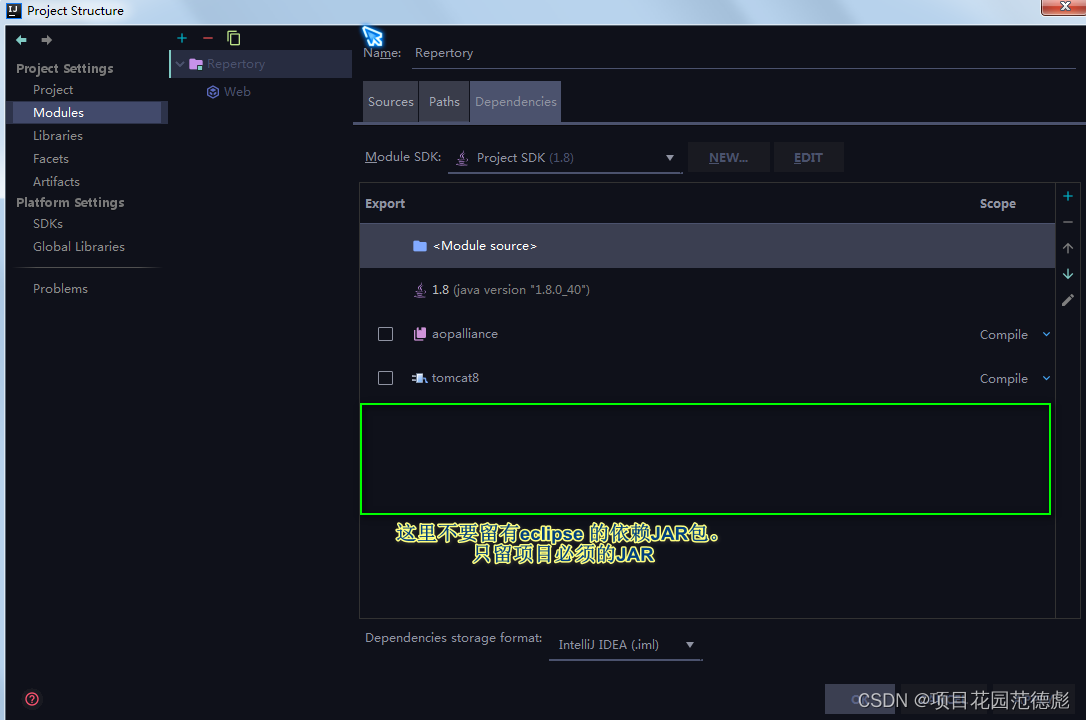1086x720 pixels.
Task: Click the Repertory module folder icon
Action: tap(196, 64)
